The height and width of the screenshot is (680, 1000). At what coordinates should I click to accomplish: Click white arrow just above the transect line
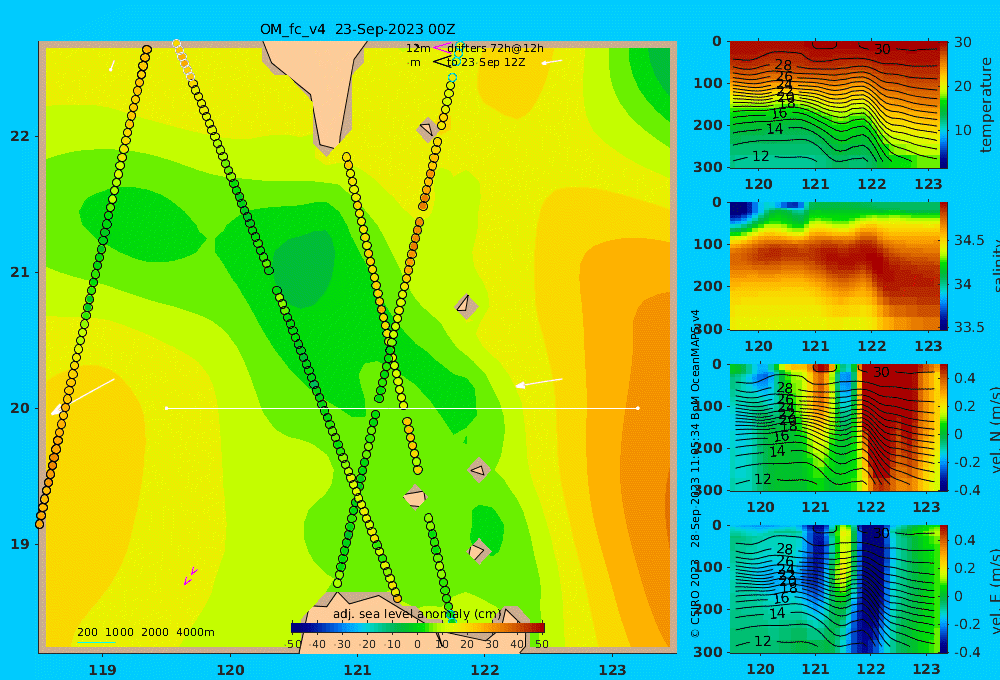coord(539,383)
